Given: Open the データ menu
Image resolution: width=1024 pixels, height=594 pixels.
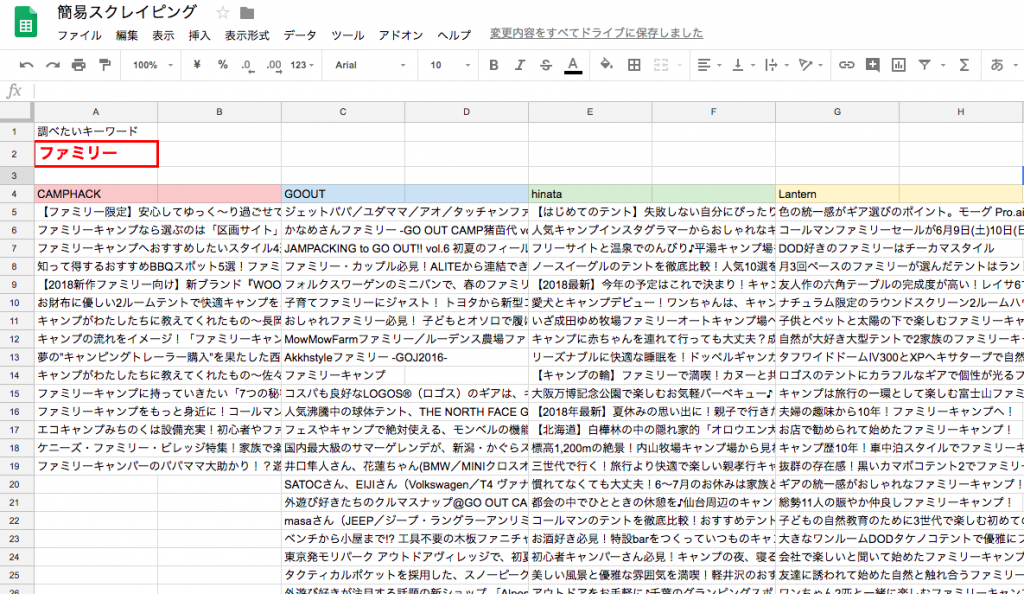Looking at the screenshot, I should (300, 35).
